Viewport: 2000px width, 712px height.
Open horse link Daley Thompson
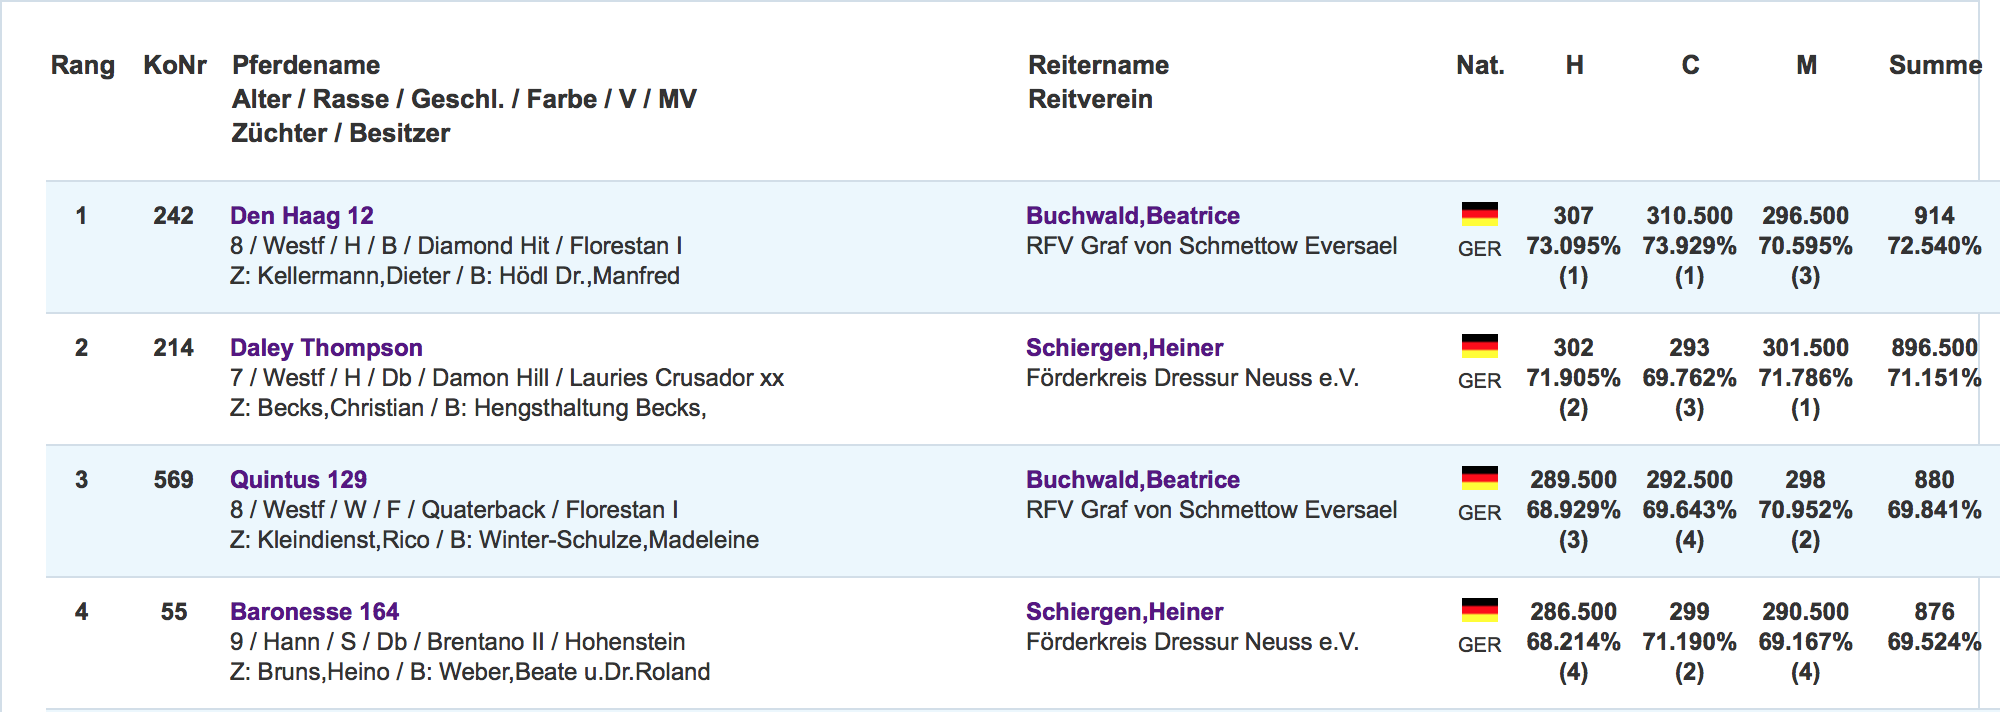[326, 348]
